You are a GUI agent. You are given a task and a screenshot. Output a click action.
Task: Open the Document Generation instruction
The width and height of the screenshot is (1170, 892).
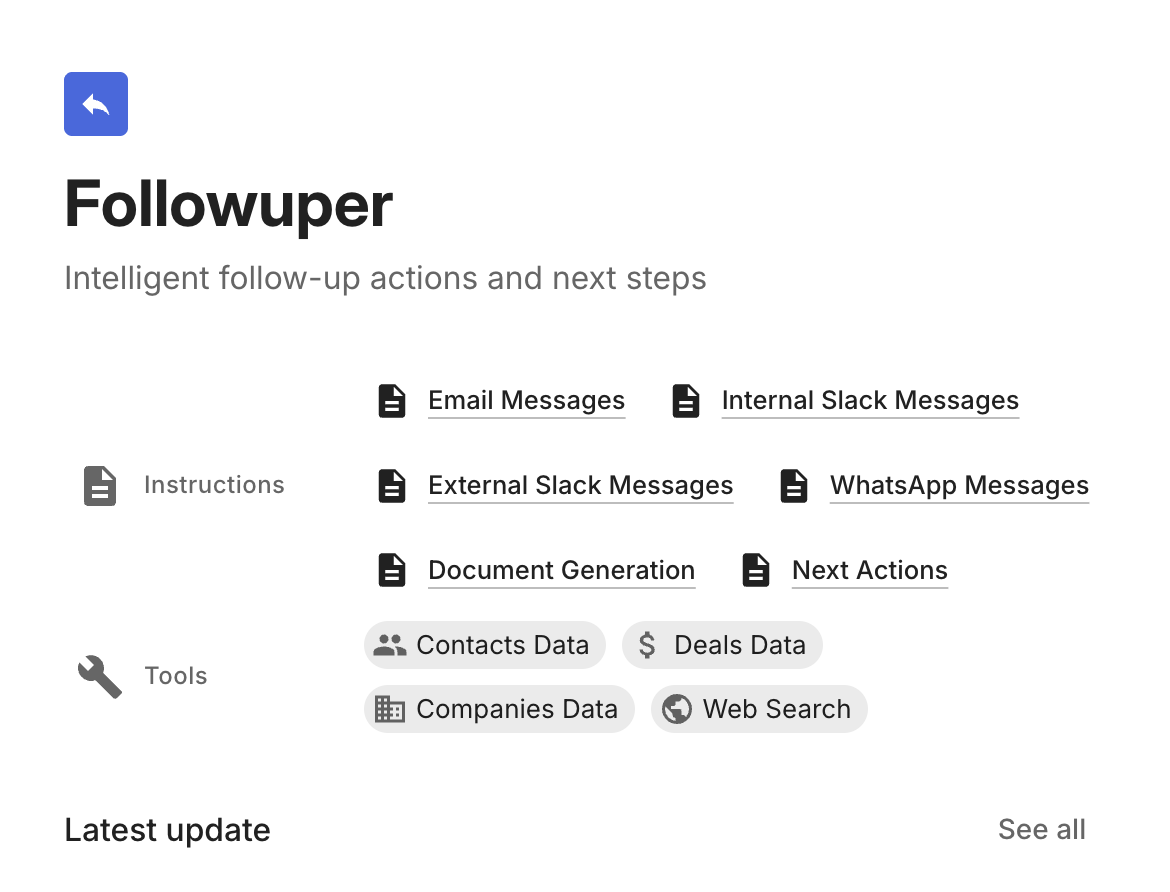pos(561,571)
